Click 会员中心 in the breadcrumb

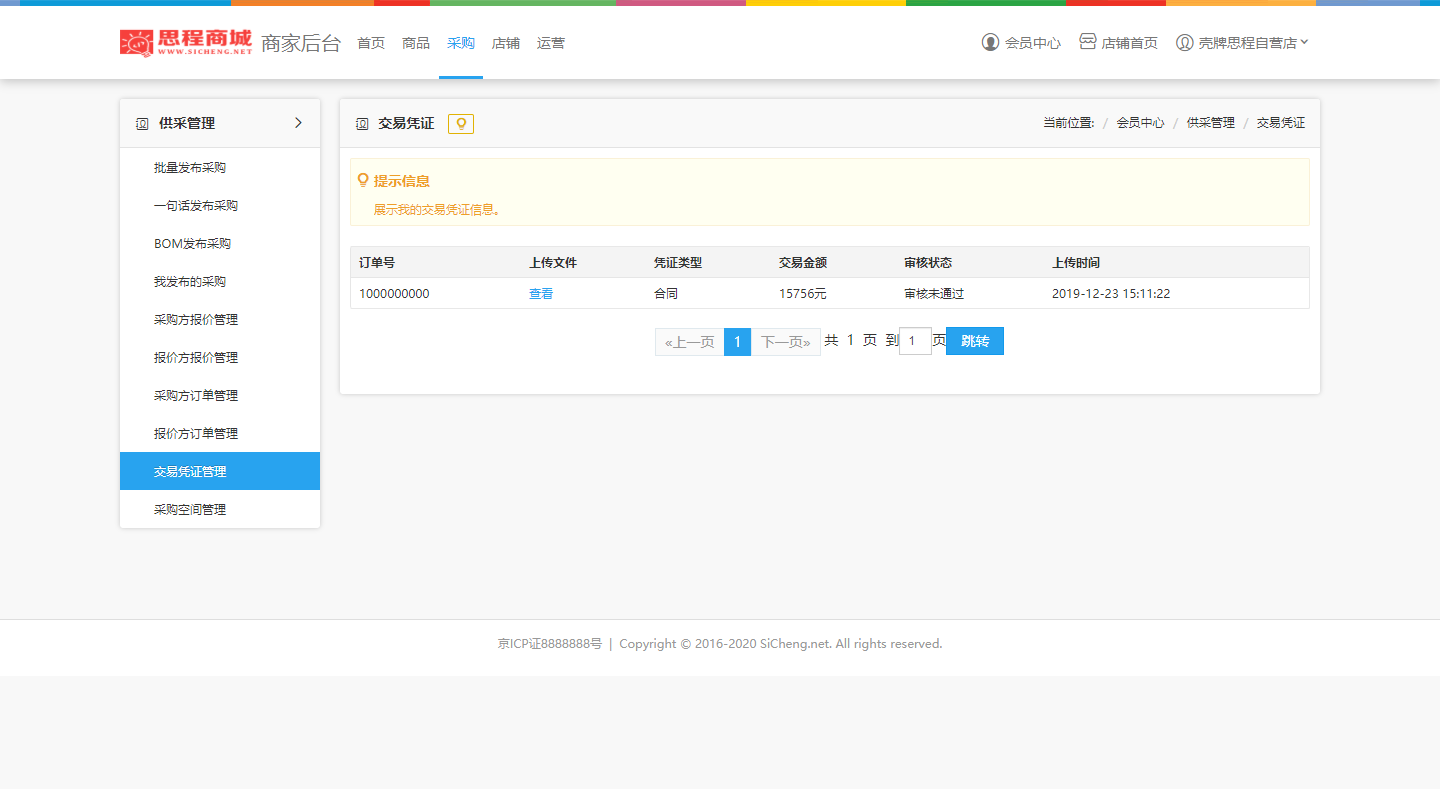(1140, 123)
